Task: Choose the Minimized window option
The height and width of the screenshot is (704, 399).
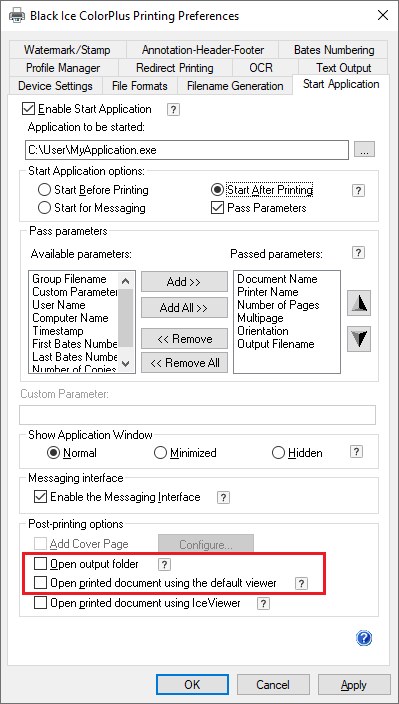Action: pyautogui.click(x=160, y=453)
